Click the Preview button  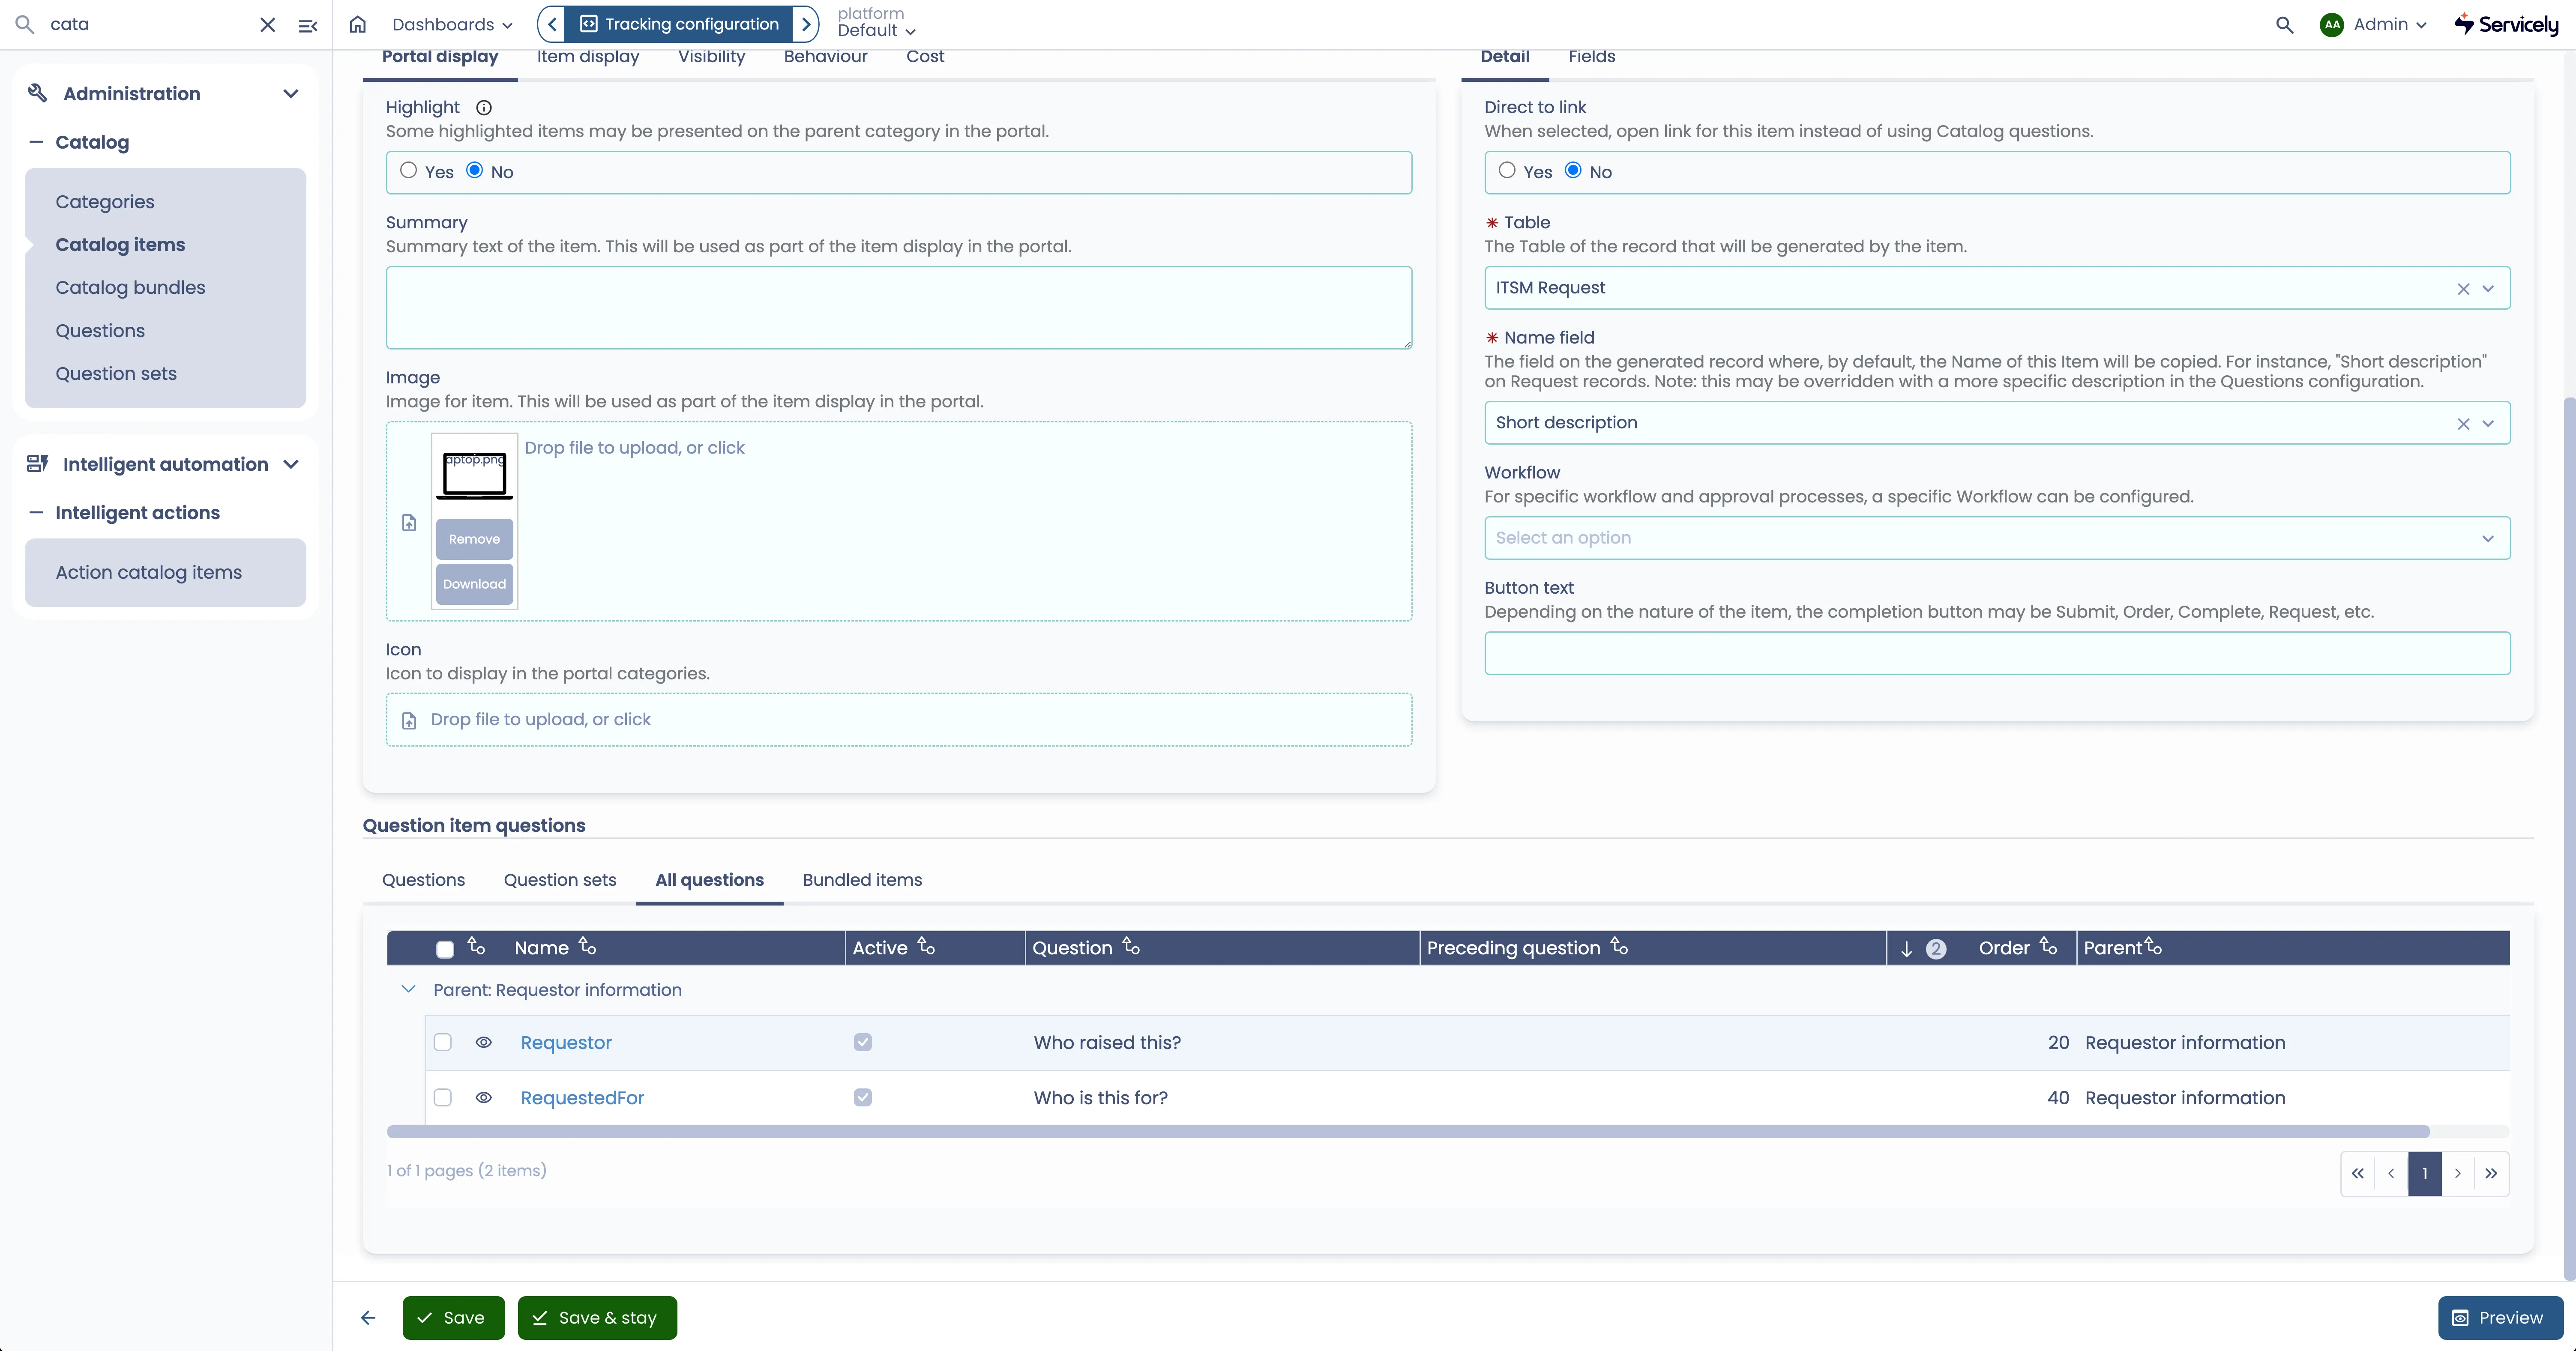coord(2500,1318)
